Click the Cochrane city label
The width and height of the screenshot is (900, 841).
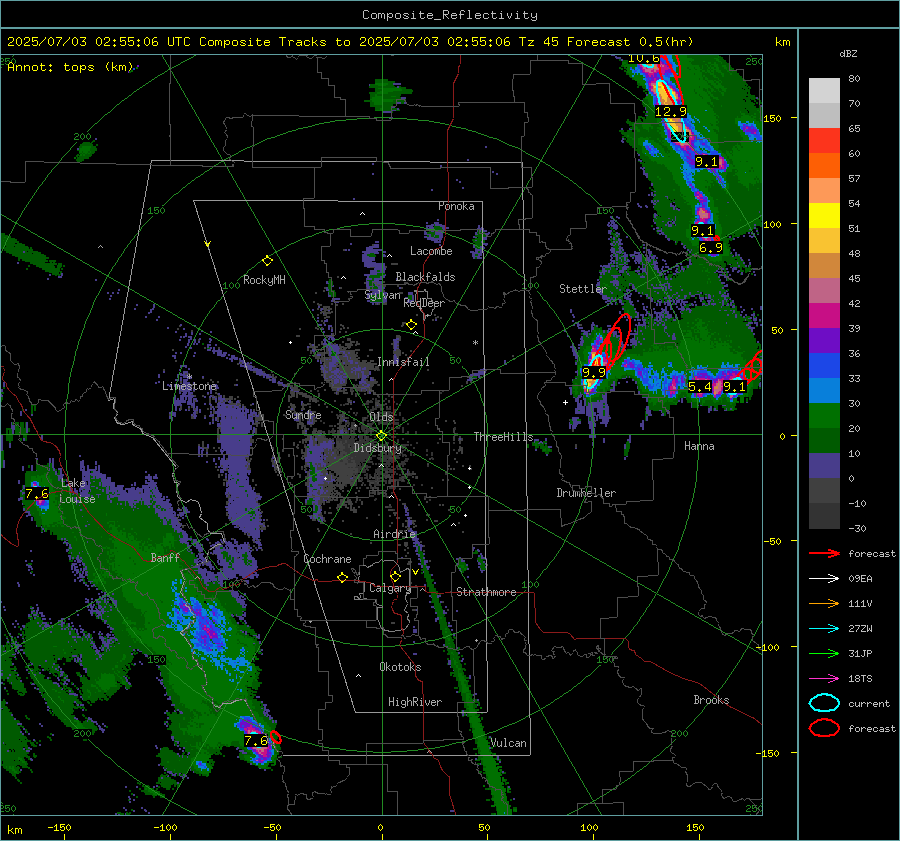[327, 559]
